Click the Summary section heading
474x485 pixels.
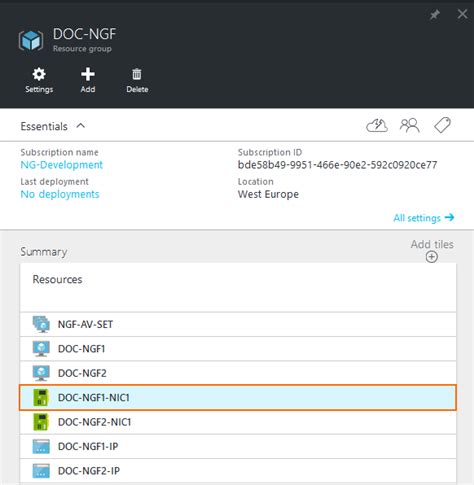pyautogui.click(x=44, y=252)
